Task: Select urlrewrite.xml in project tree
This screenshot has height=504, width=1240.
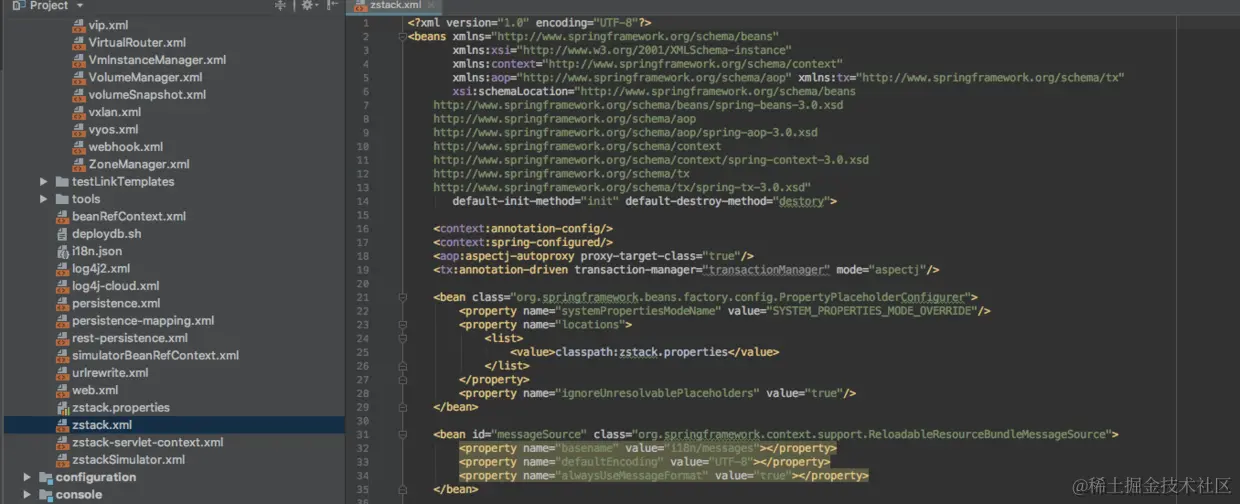Action: pos(110,373)
